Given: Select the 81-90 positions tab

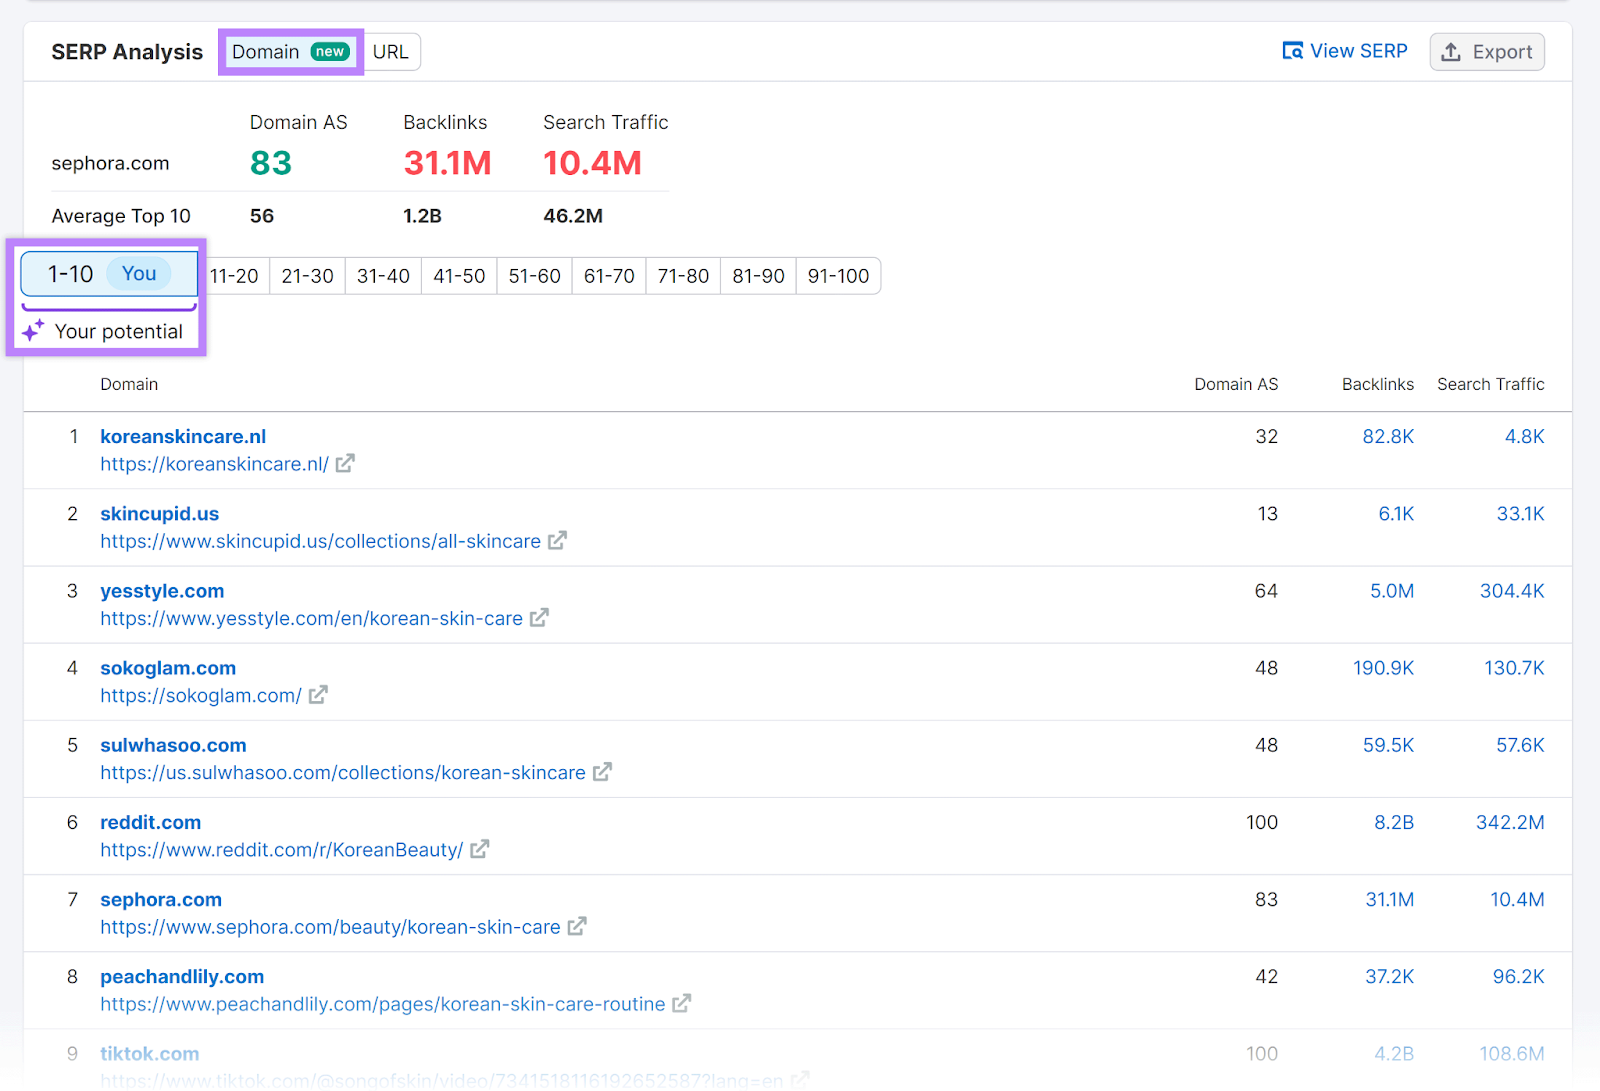Looking at the screenshot, I should [758, 276].
